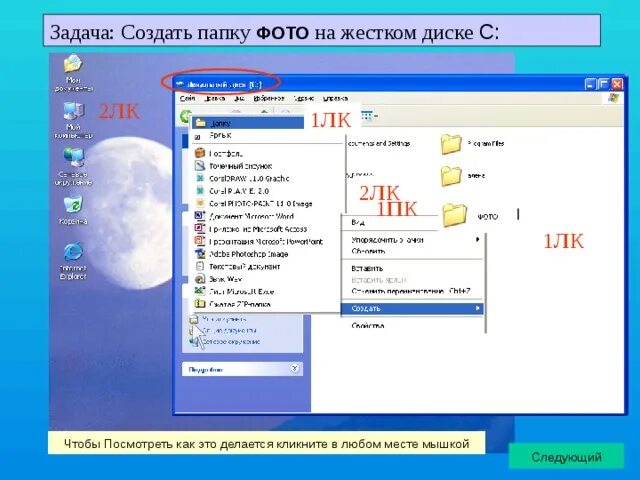Expand the Упорядочить значки submenu

point(412,240)
